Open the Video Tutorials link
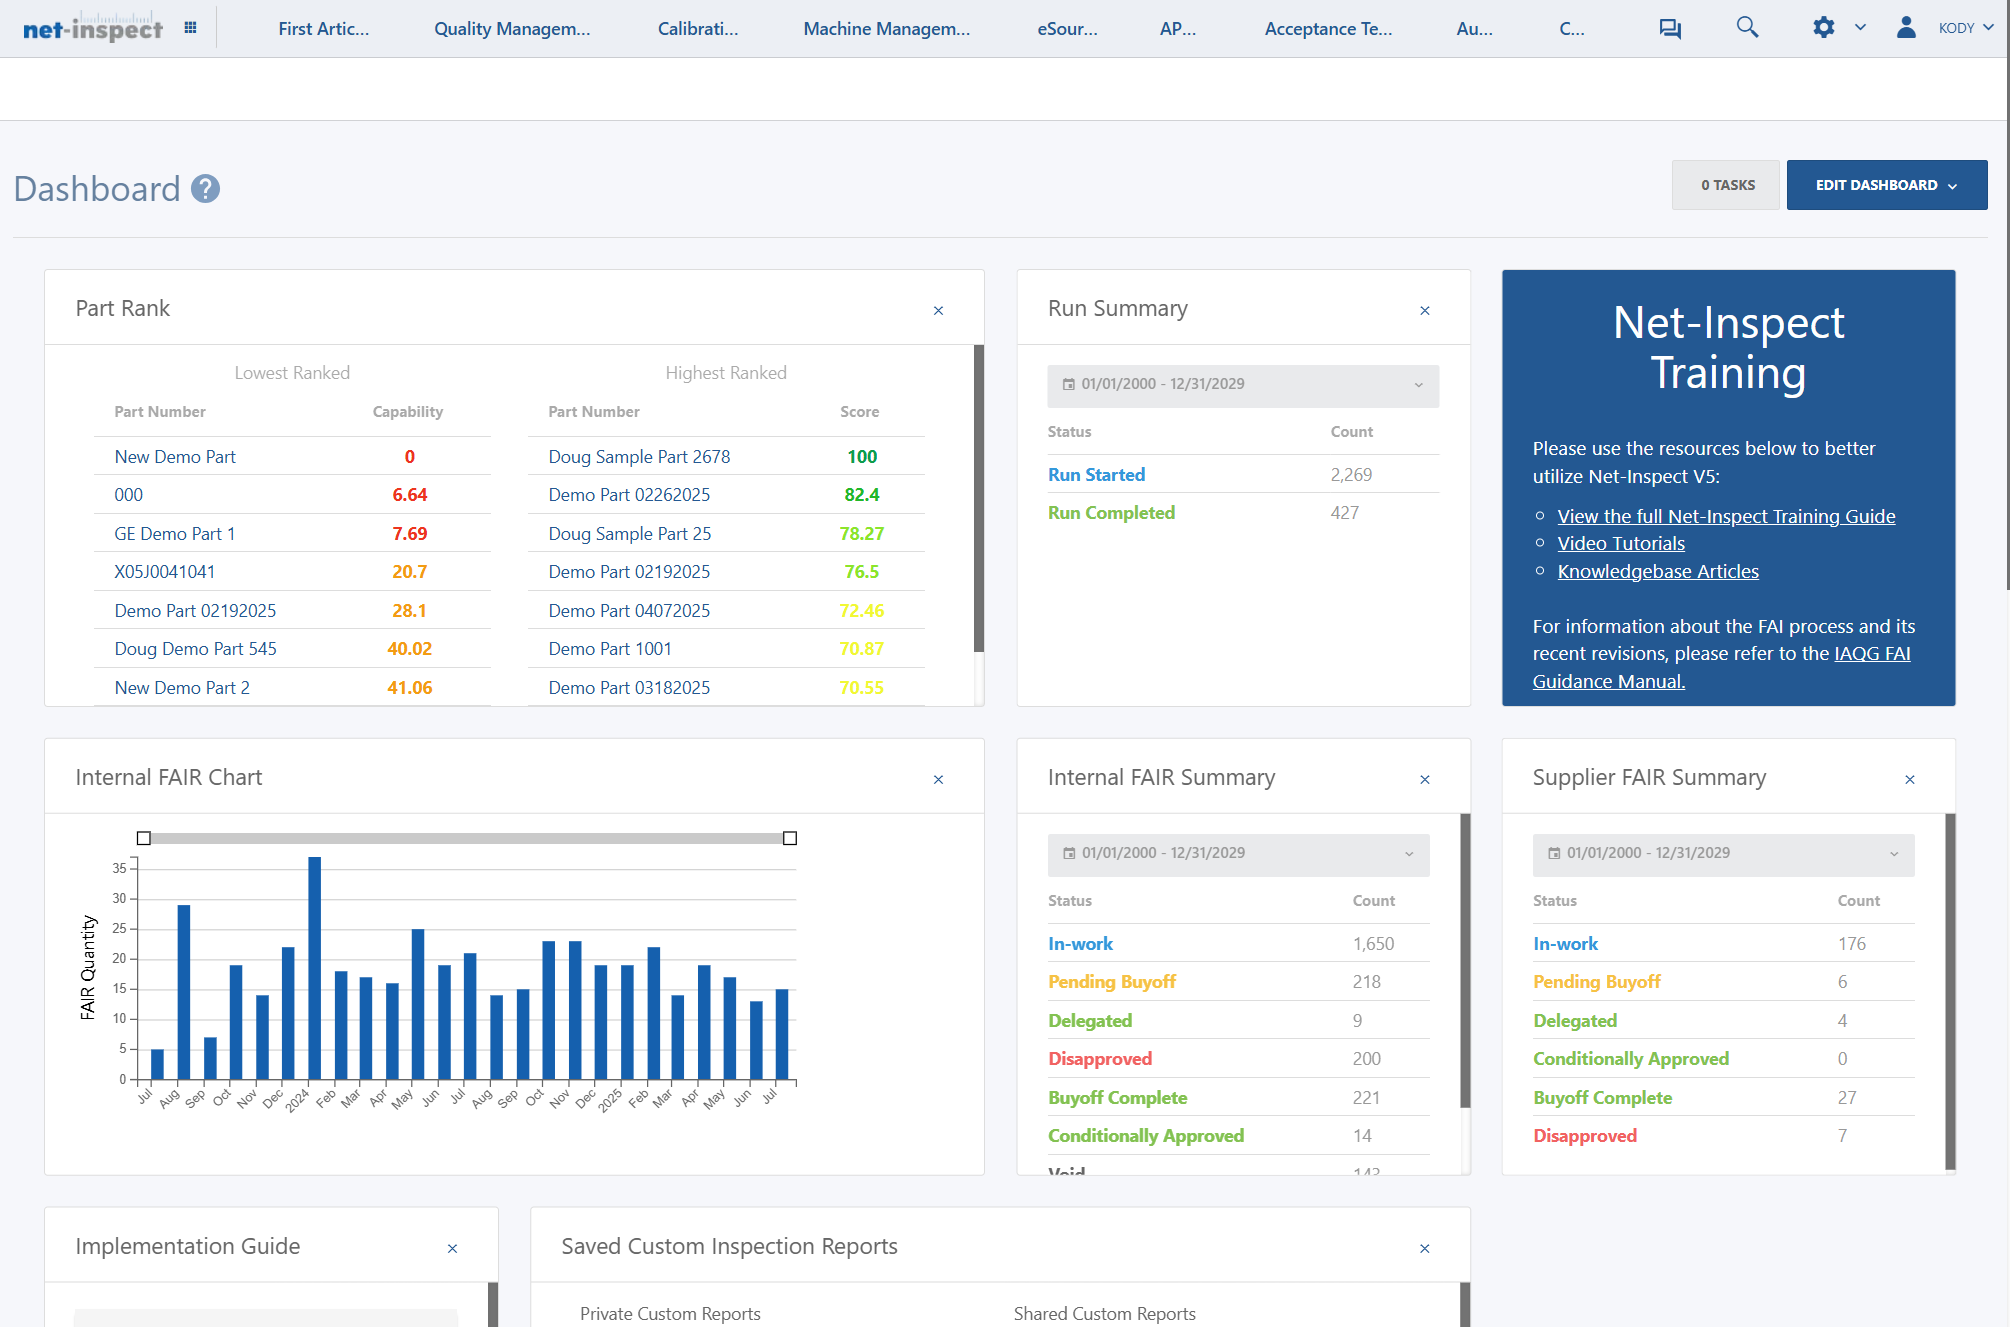Screen dimensions: 2010x1327 click(x=1620, y=543)
